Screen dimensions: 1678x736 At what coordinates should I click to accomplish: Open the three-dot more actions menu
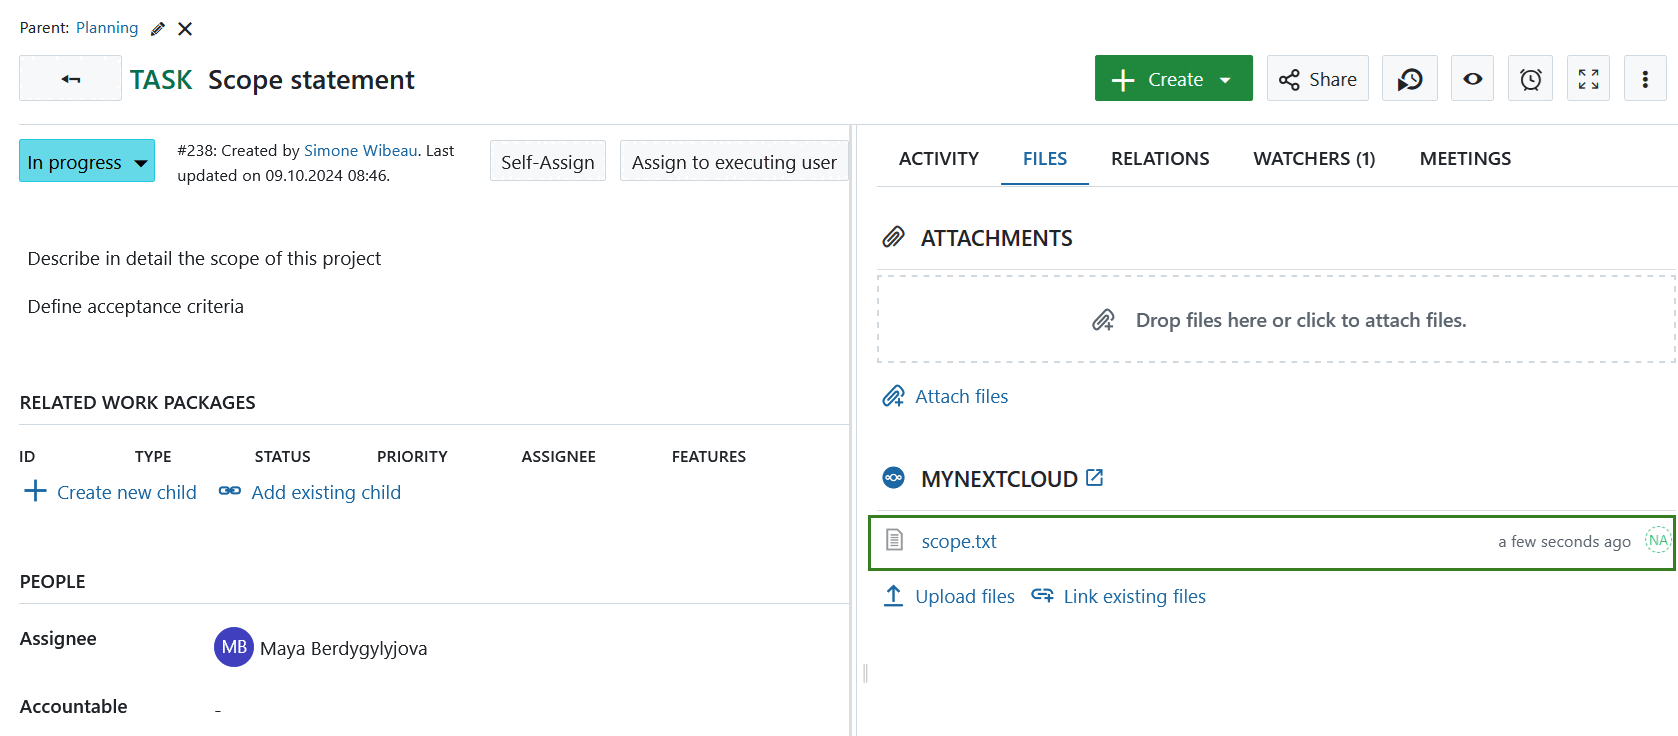[x=1644, y=79]
